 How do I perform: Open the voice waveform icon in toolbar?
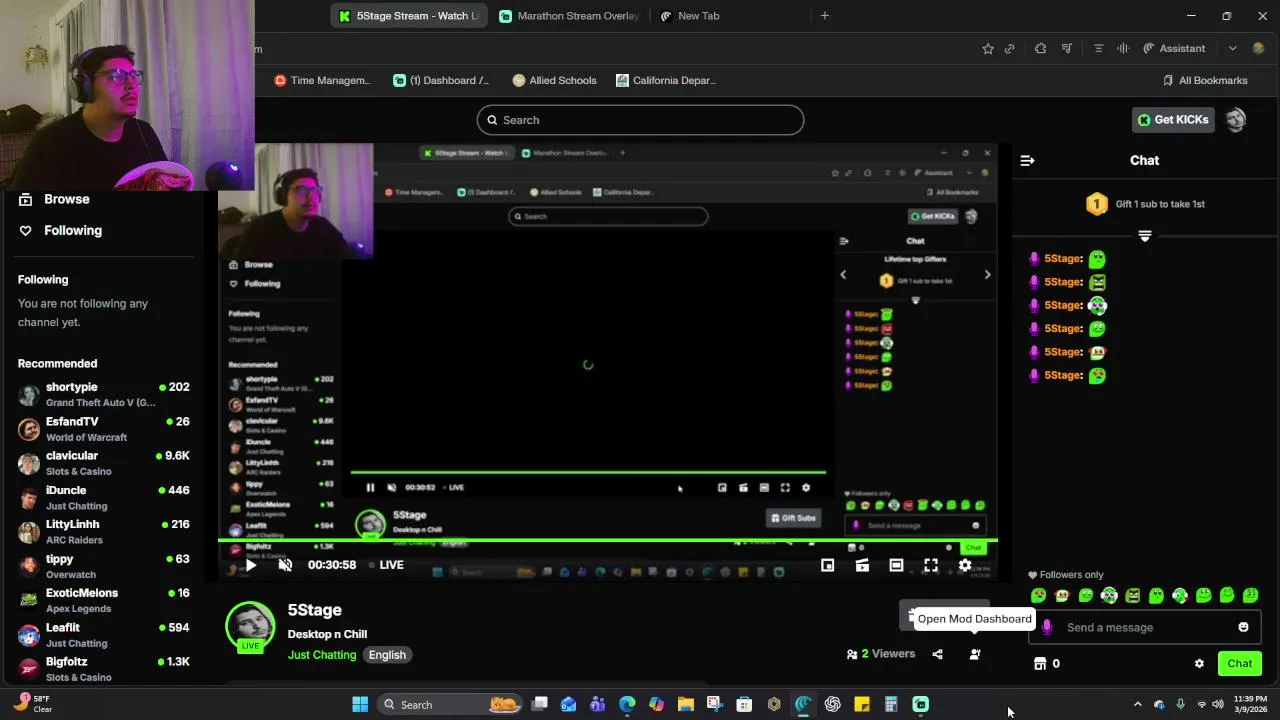tap(1124, 48)
